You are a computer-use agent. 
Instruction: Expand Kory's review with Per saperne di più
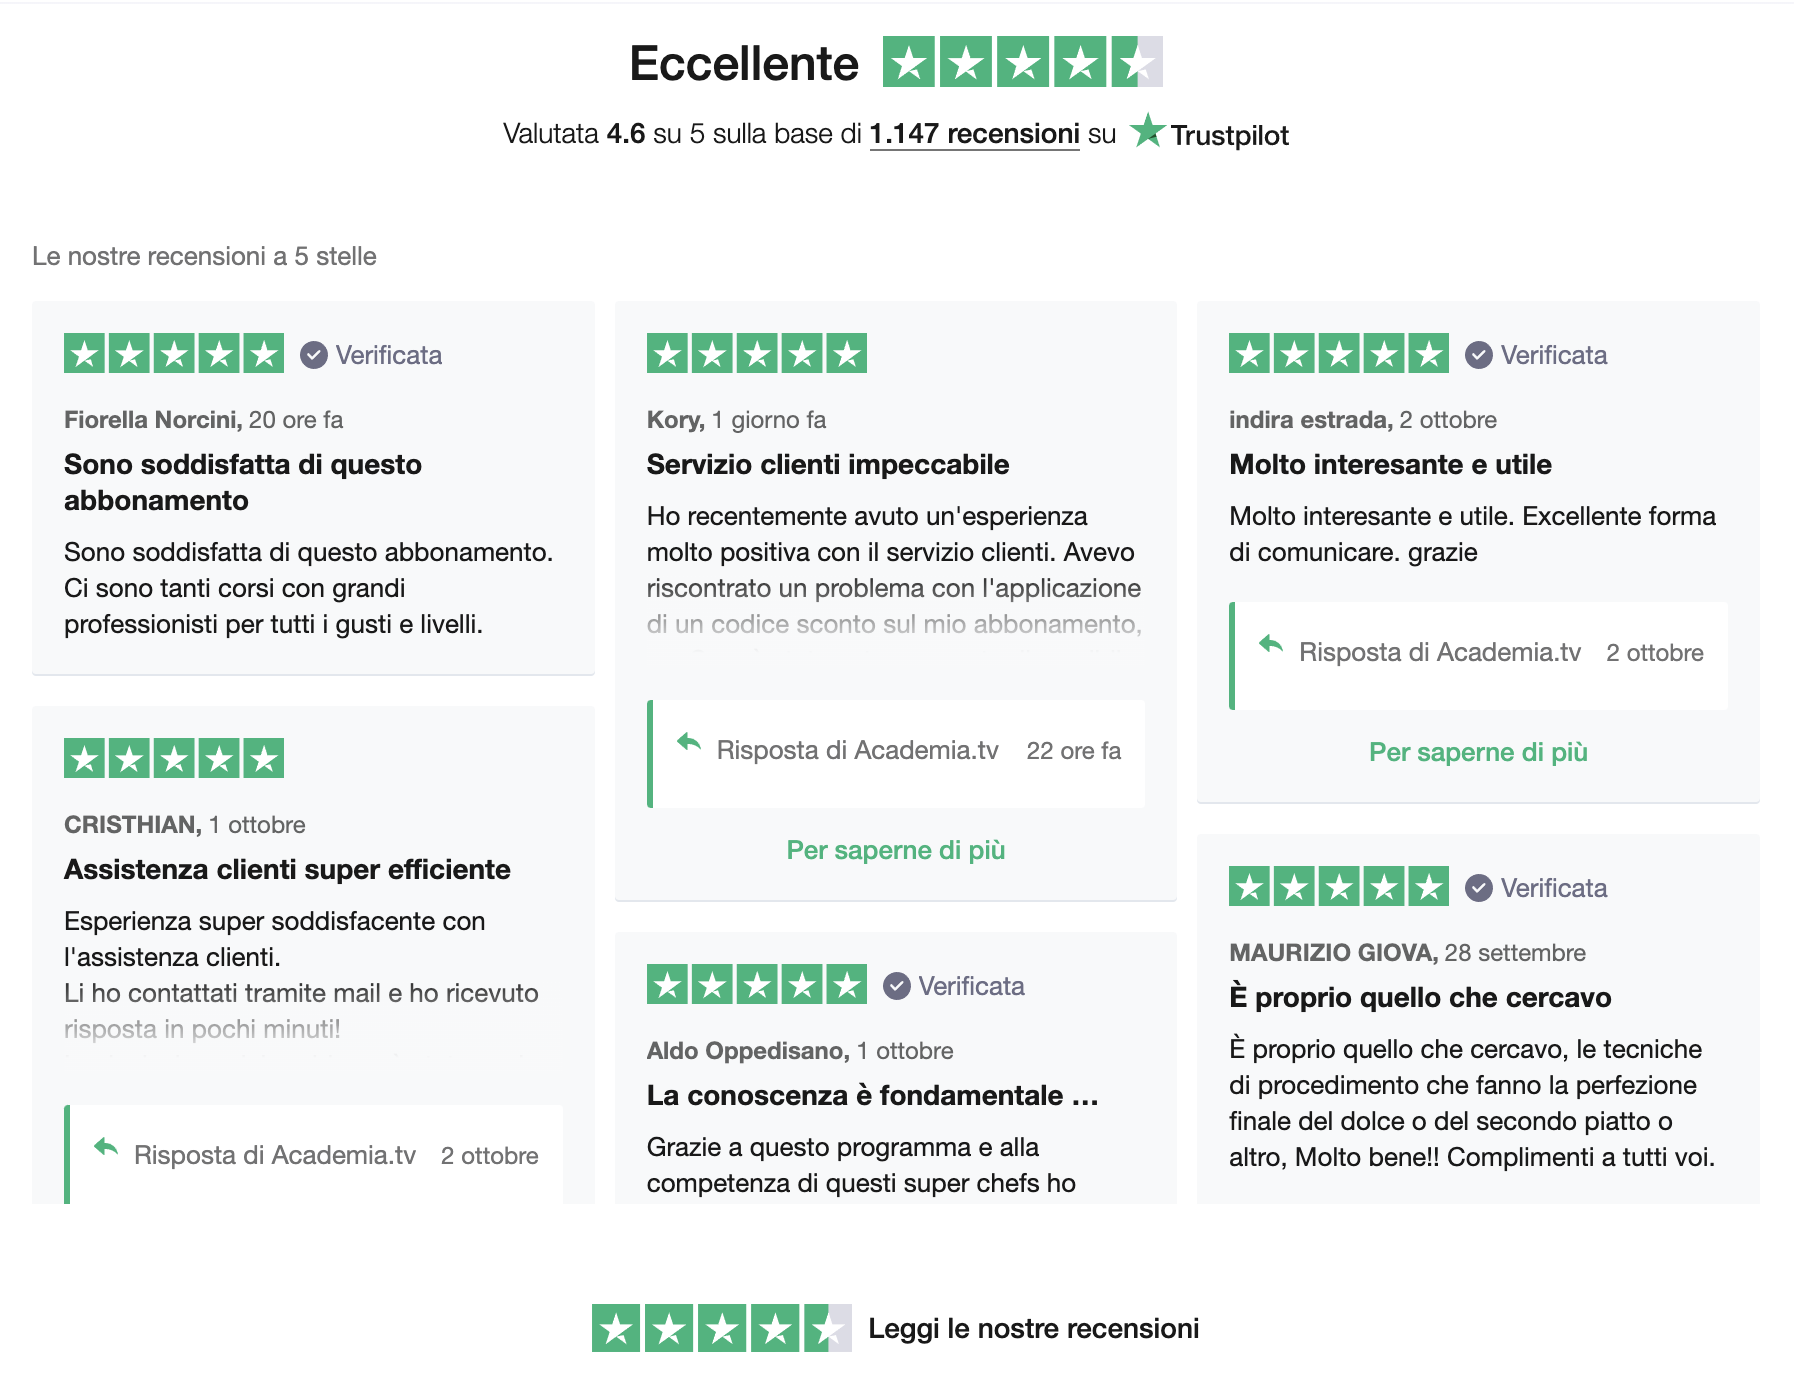pyautogui.click(x=896, y=850)
